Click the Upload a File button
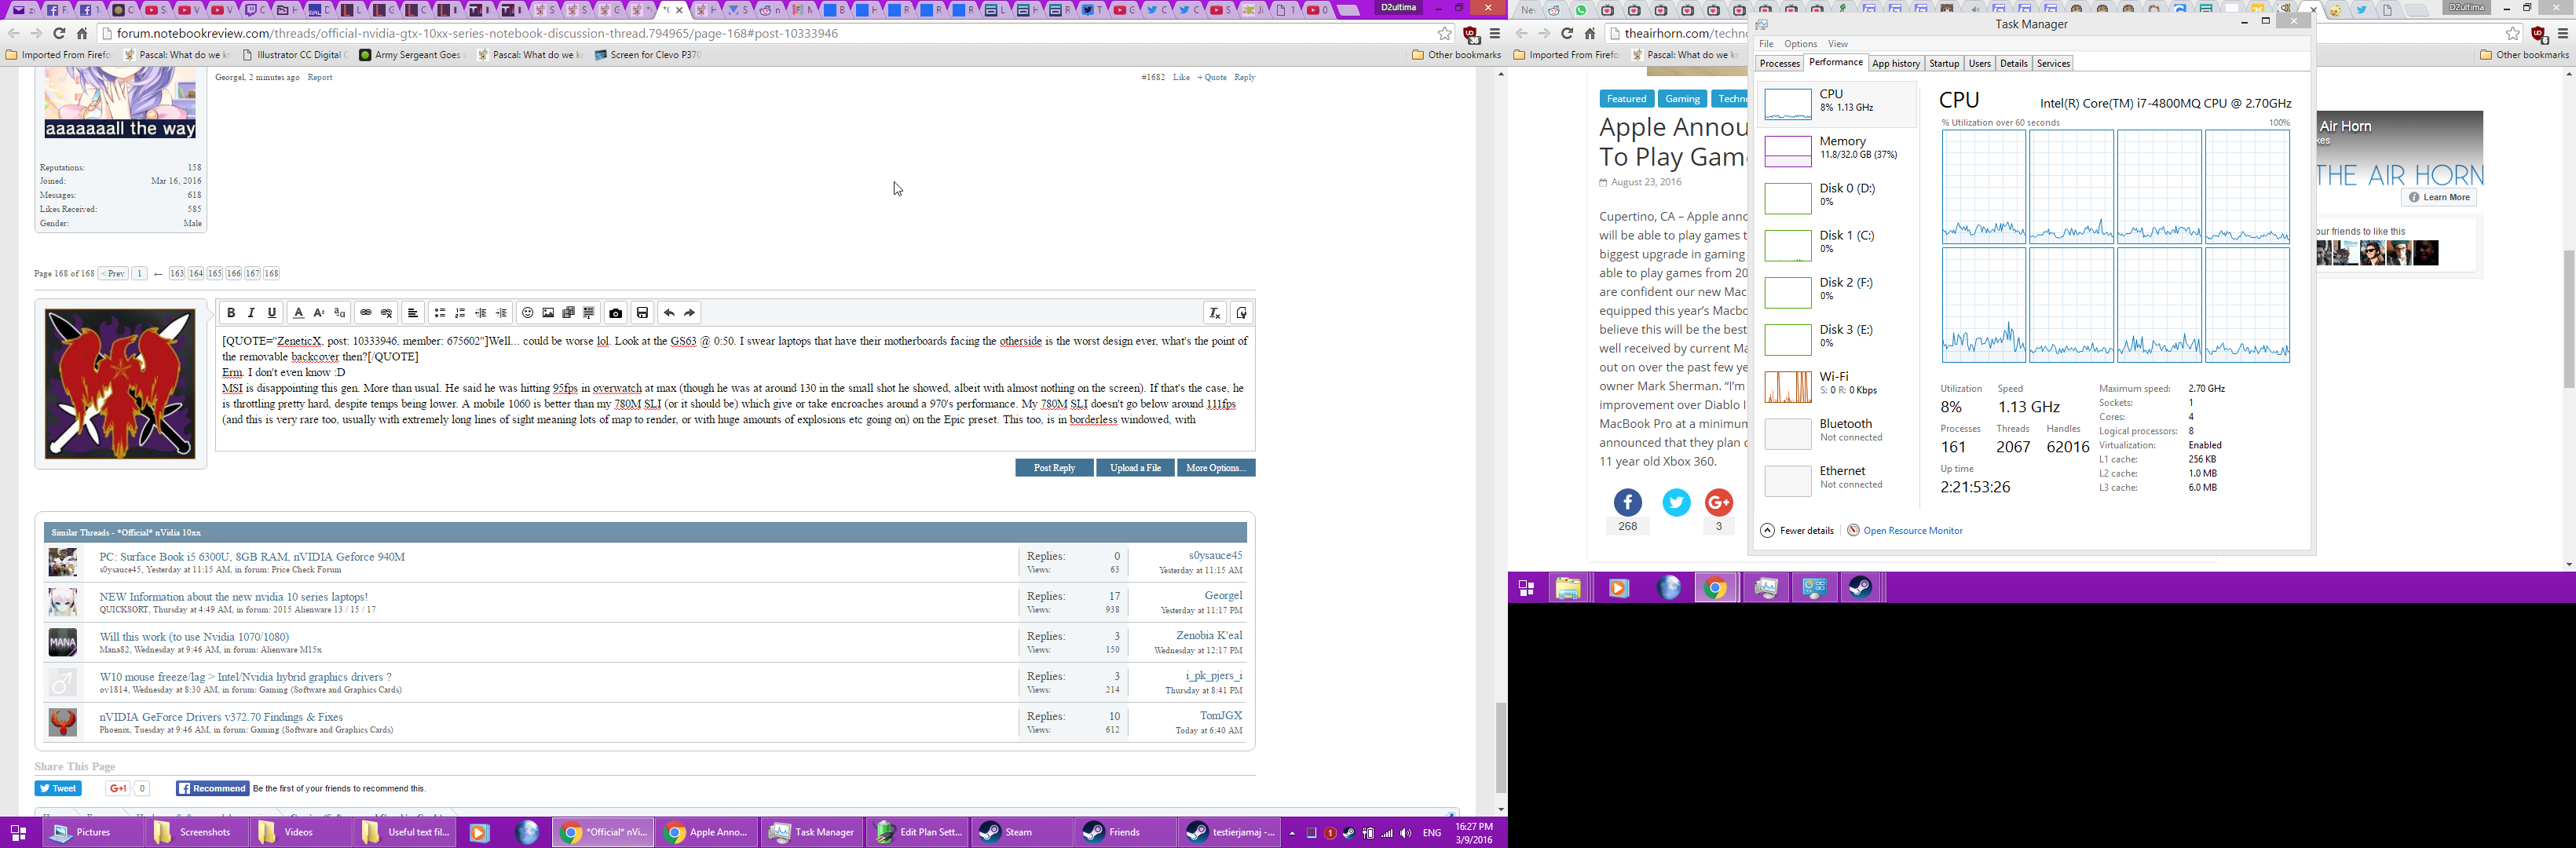This screenshot has width=2576, height=848. [1135, 468]
